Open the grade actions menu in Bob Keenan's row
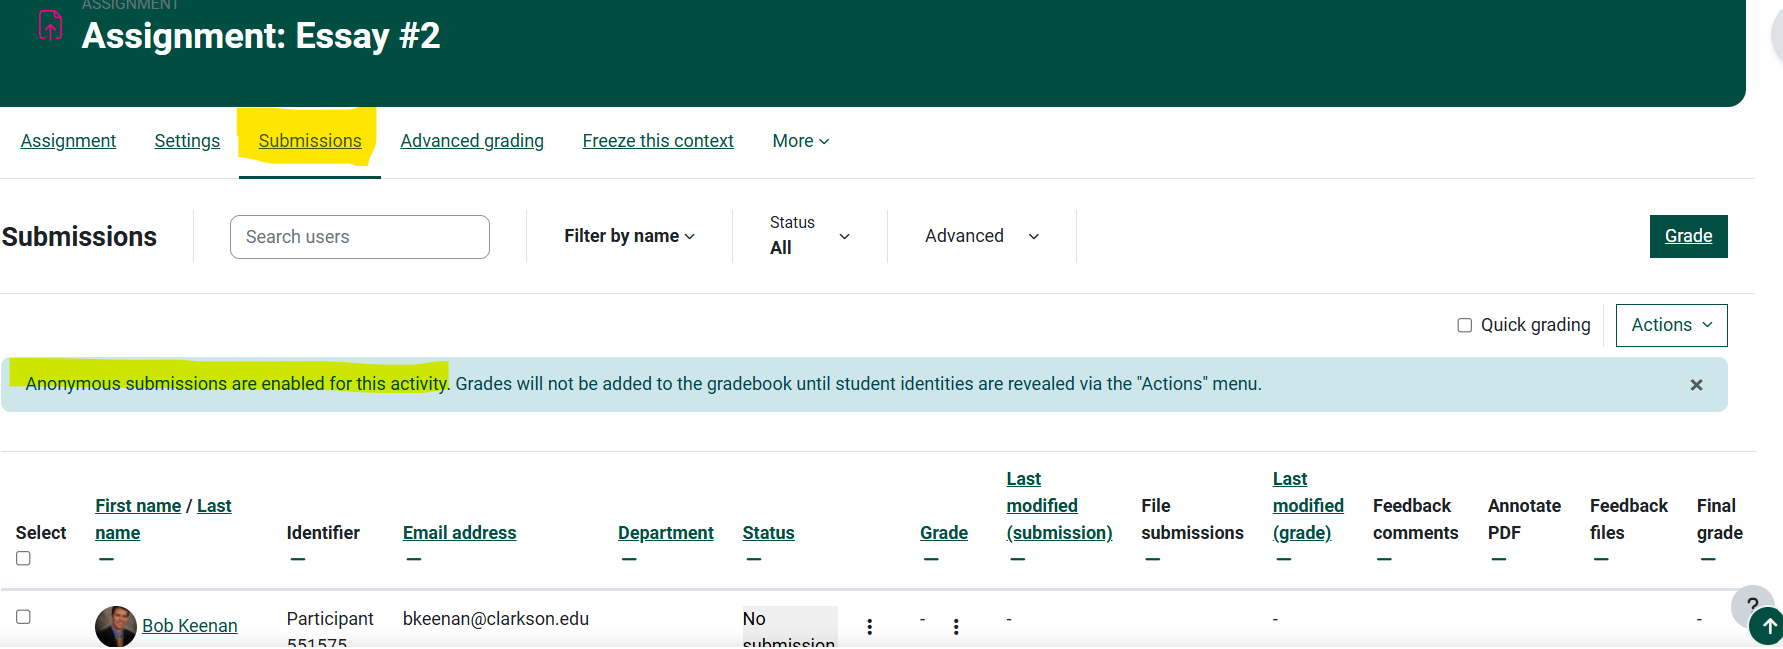Viewport: 1783px width, 649px height. [956, 627]
